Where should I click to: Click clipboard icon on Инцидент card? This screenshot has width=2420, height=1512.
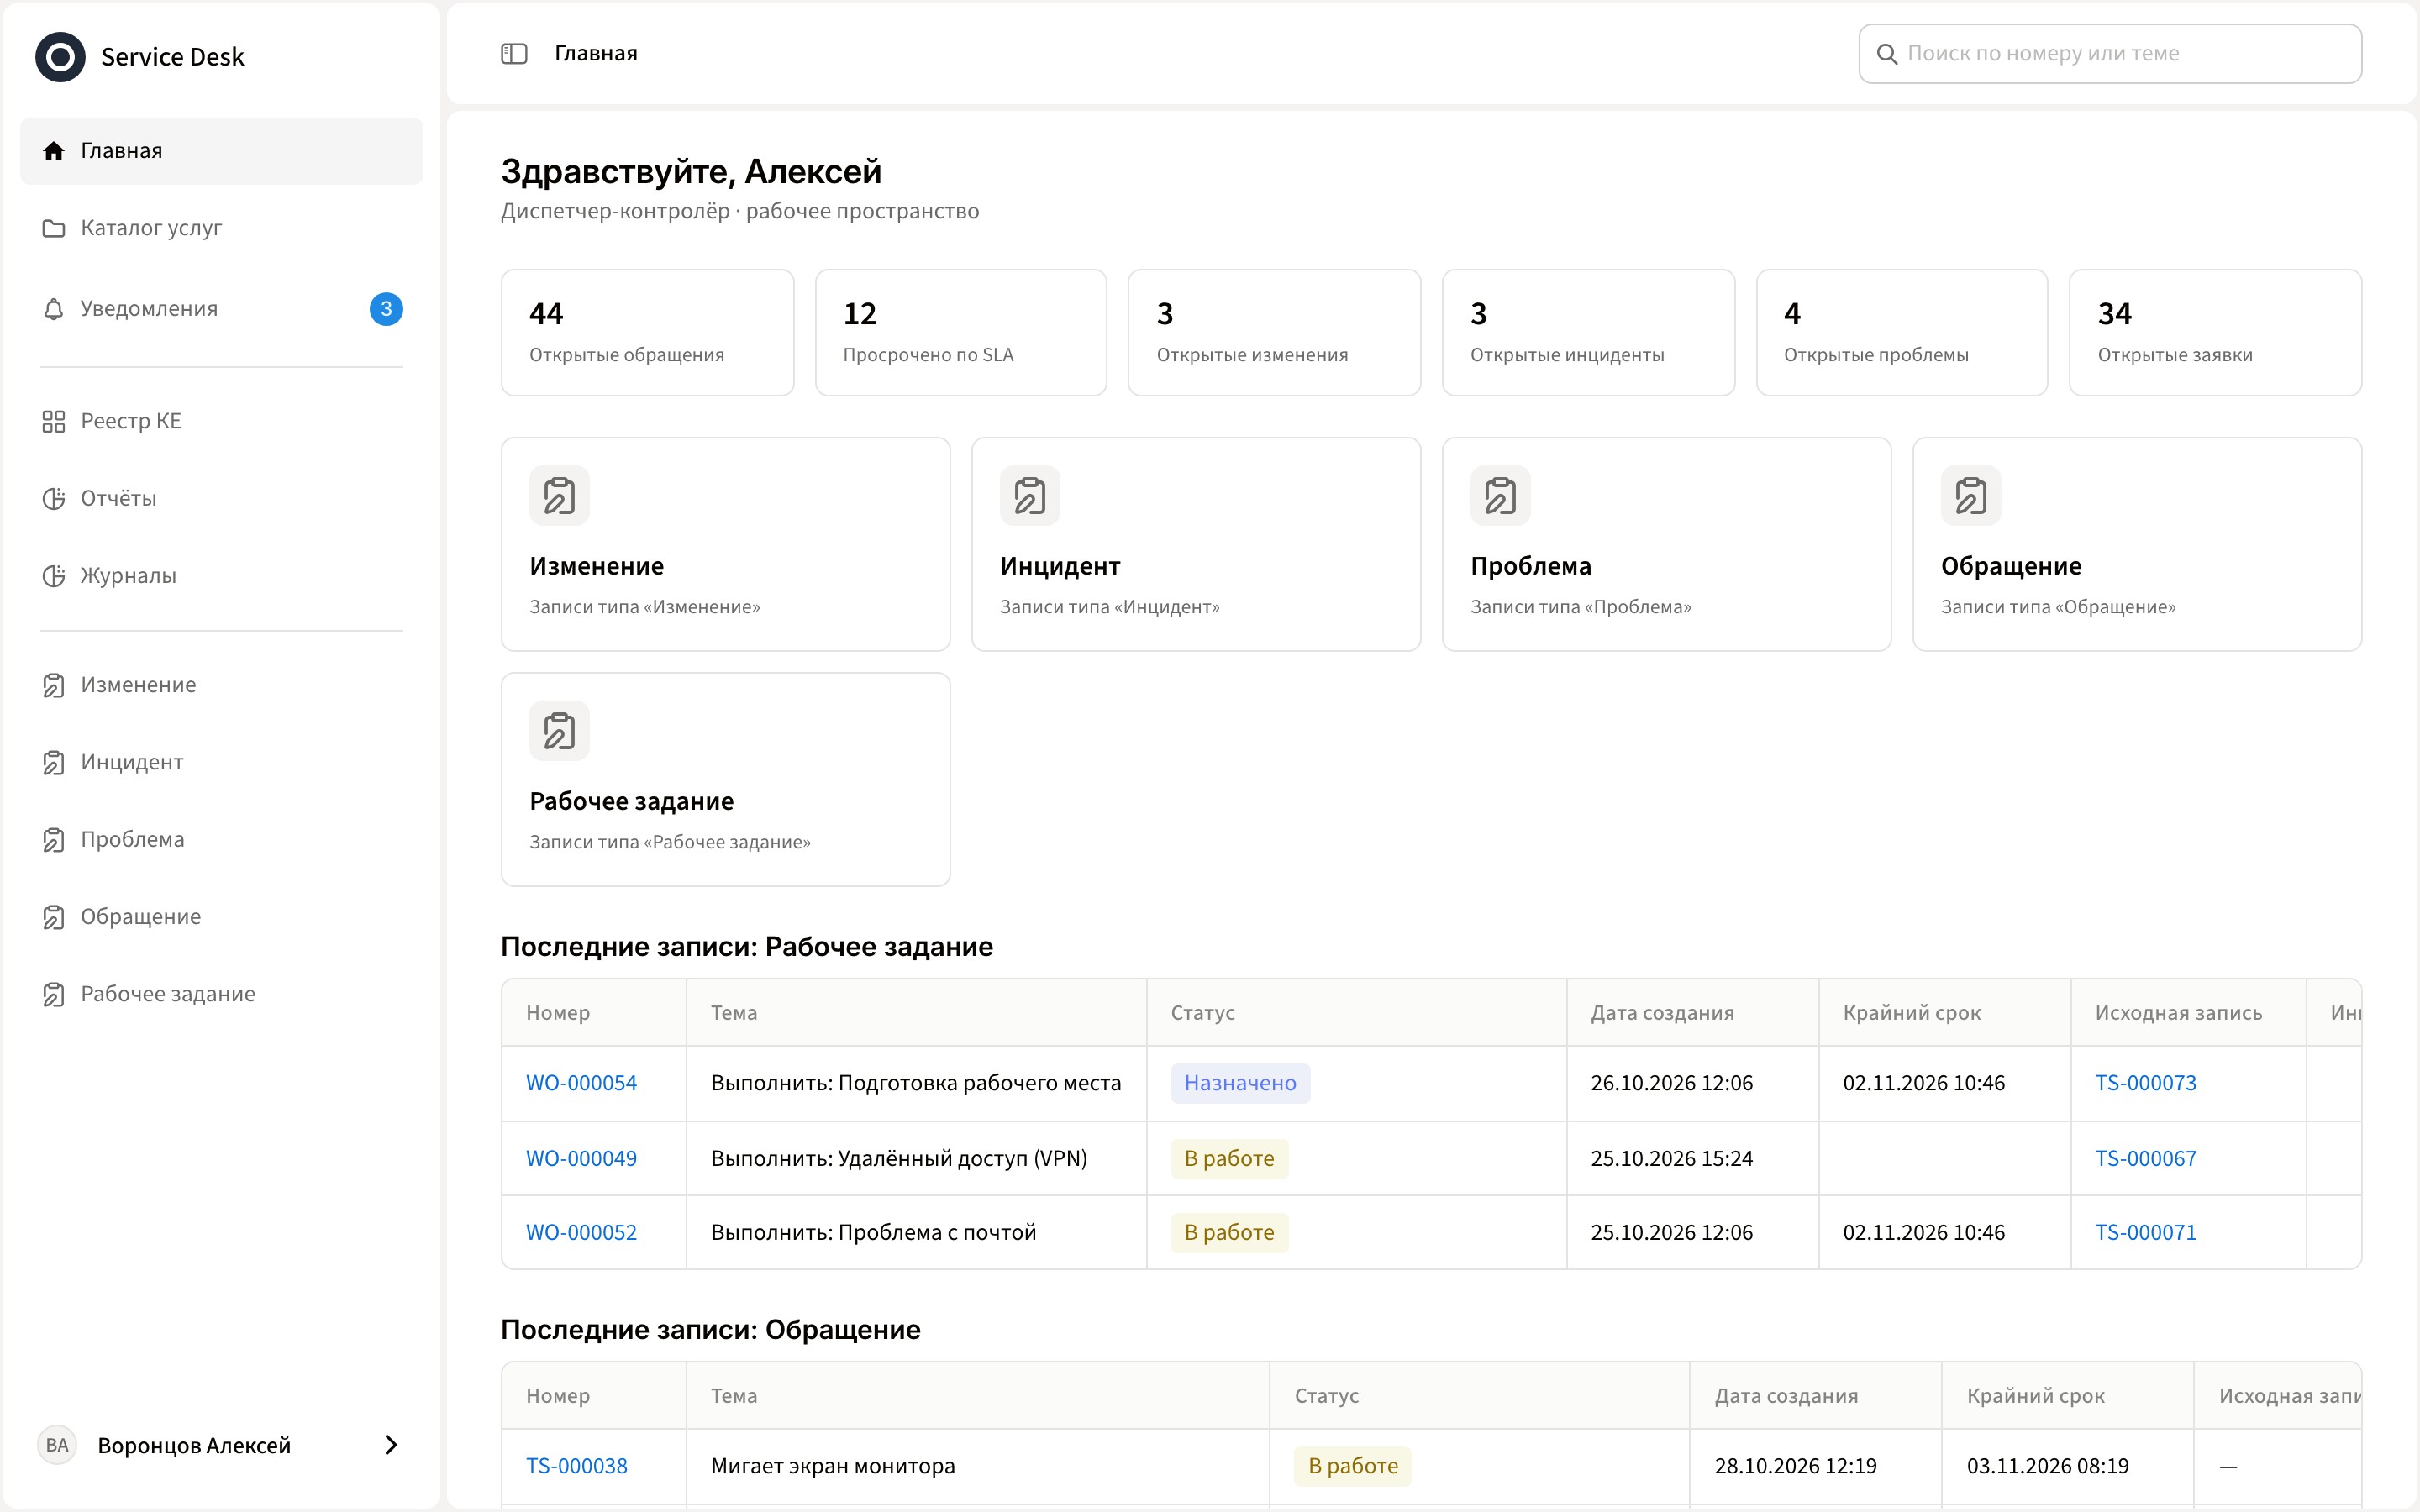[x=1030, y=495]
